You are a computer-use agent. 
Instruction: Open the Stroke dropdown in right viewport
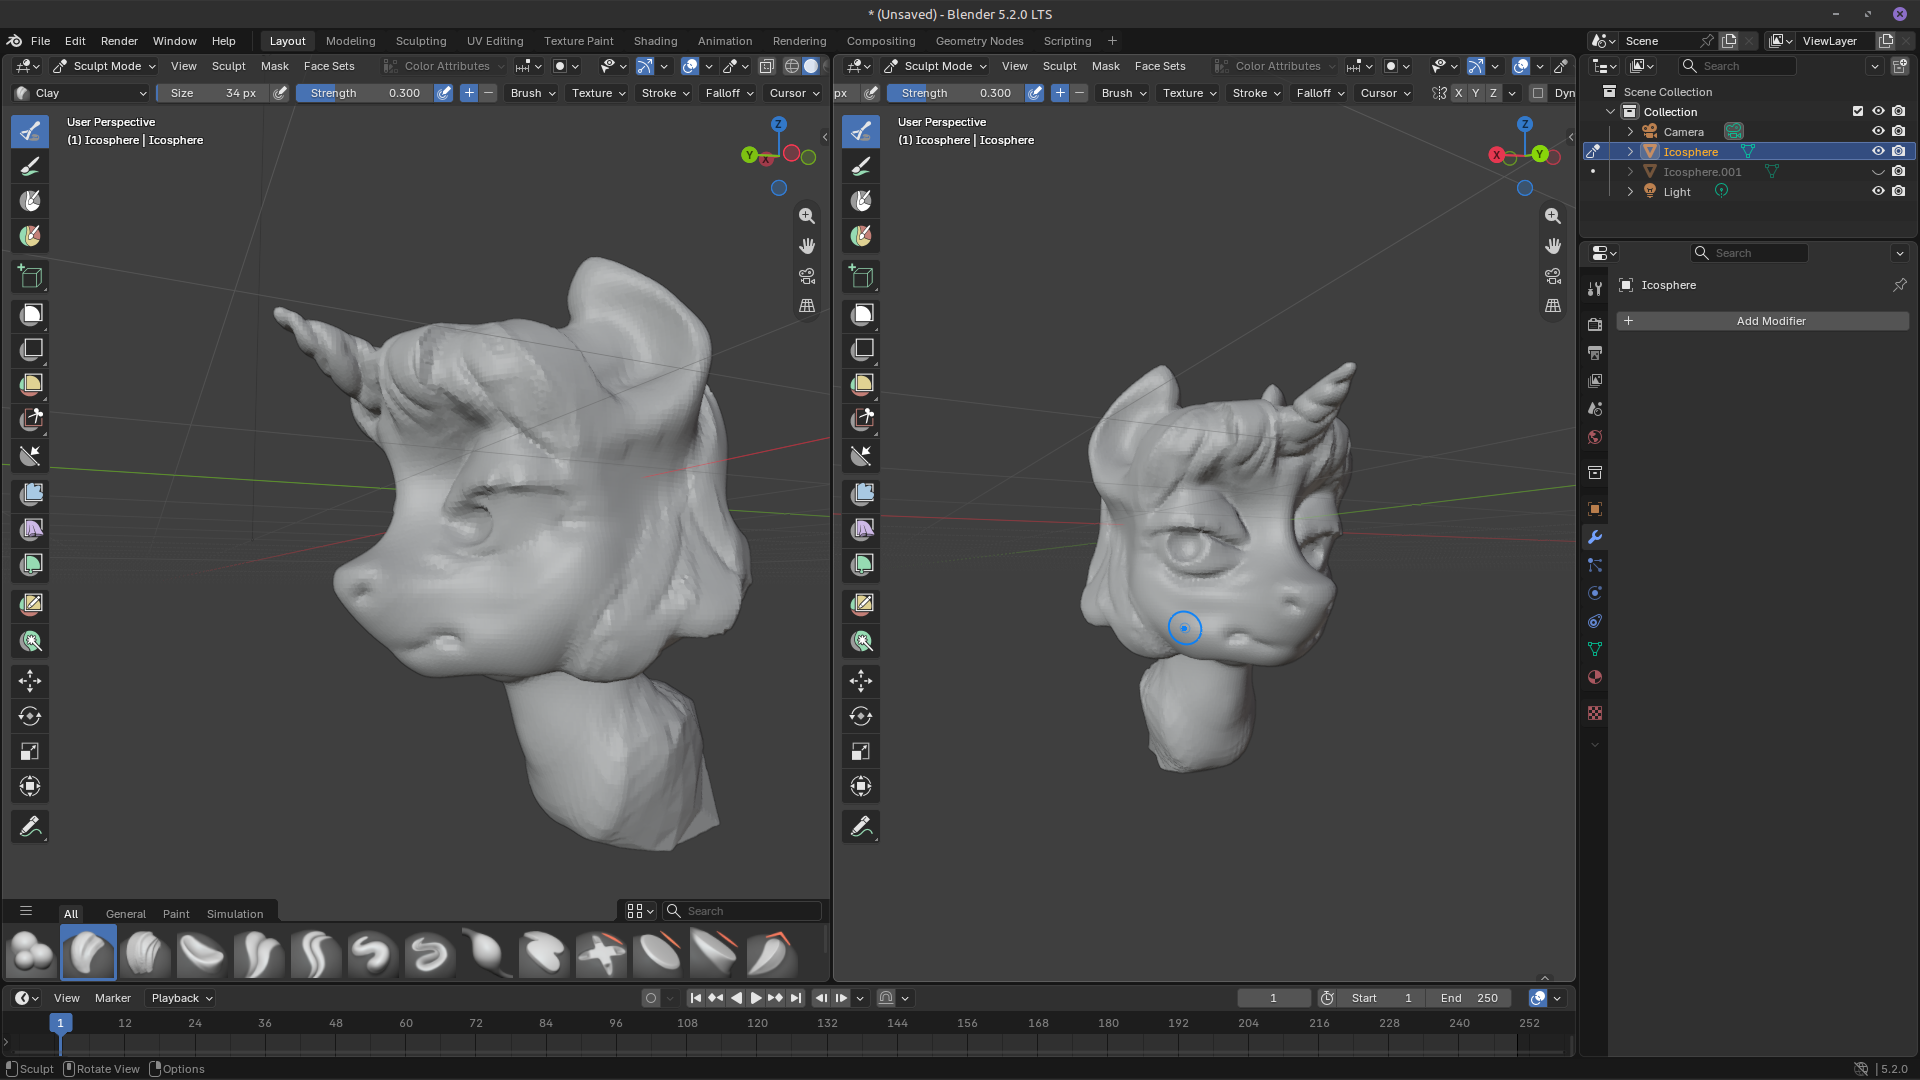point(1256,93)
